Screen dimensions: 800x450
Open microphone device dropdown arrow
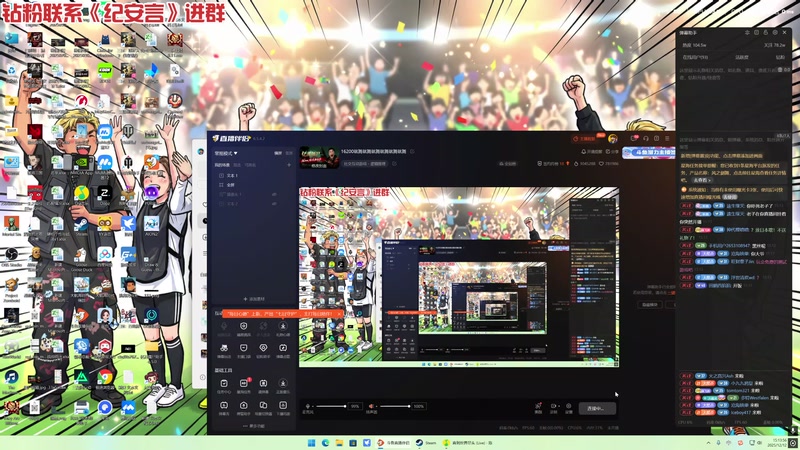click(312, 407)
